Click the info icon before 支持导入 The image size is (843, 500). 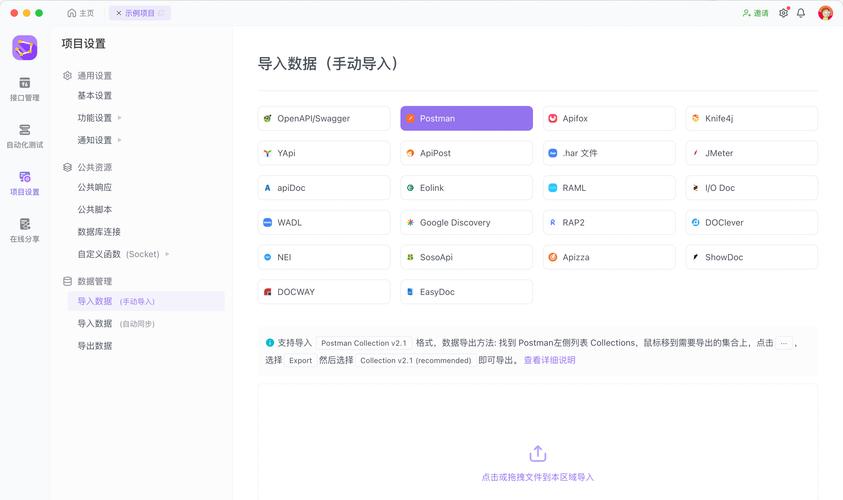[270, 342]
